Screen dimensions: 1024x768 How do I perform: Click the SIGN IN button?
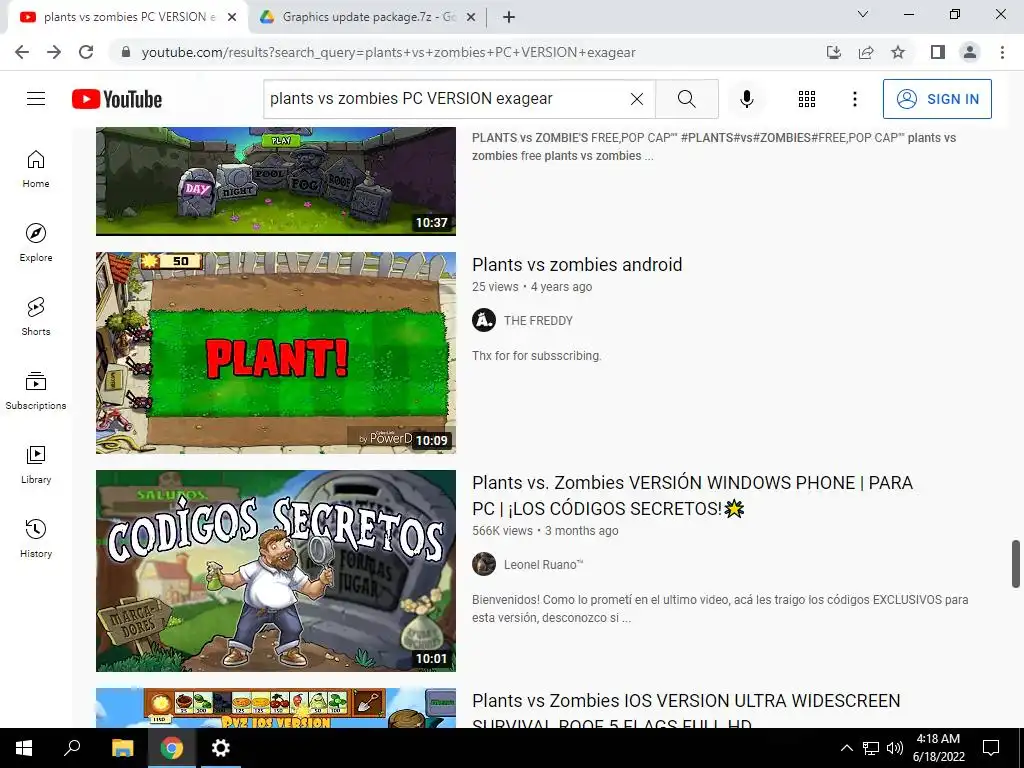pyautogui.click(x=937, y=99)
